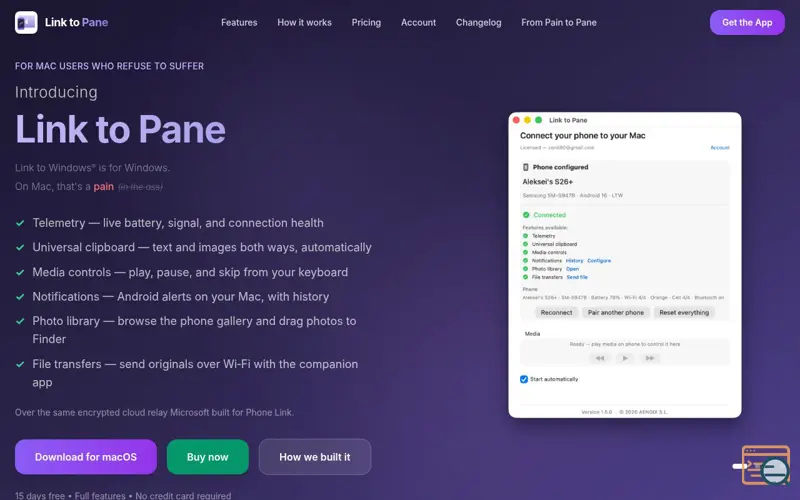
Task: Click 'Connect your phone to your Mac' title
Action: coord(583,135)
